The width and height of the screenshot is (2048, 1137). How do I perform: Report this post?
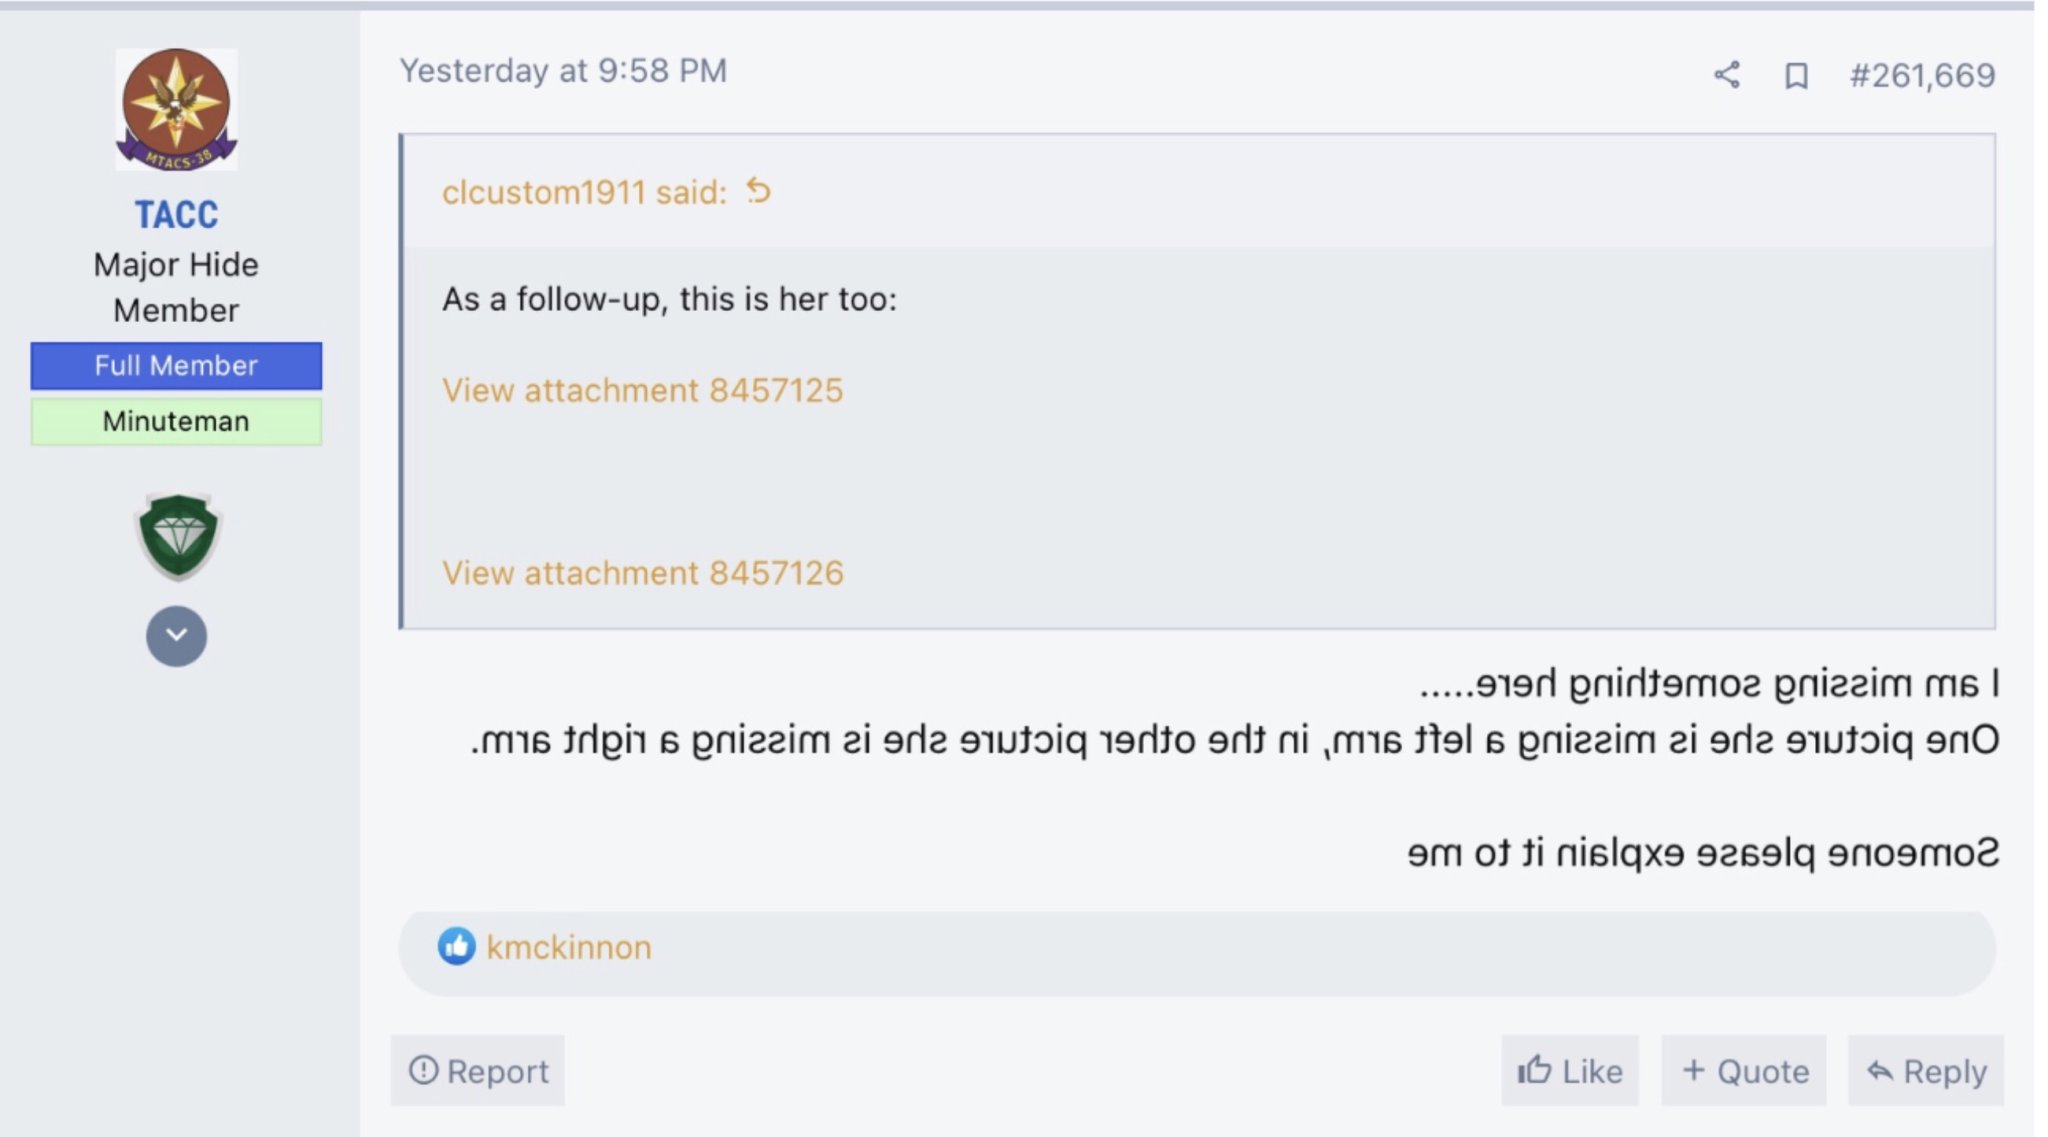[478, 1071]
